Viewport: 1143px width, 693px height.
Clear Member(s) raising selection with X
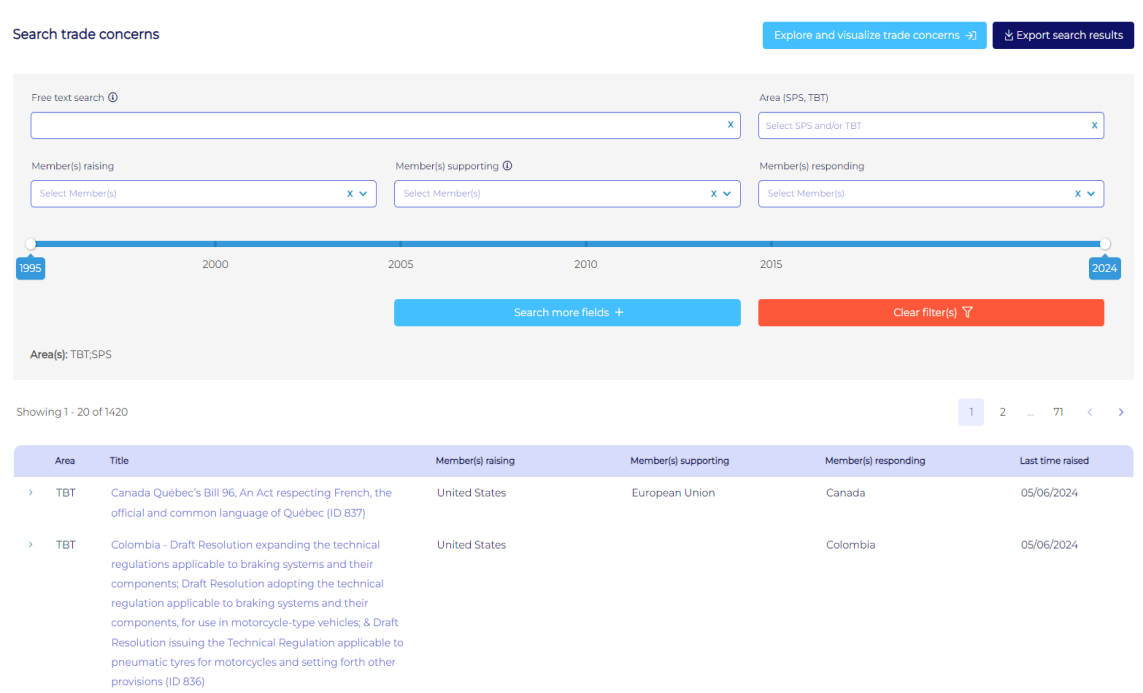[350, 194]
